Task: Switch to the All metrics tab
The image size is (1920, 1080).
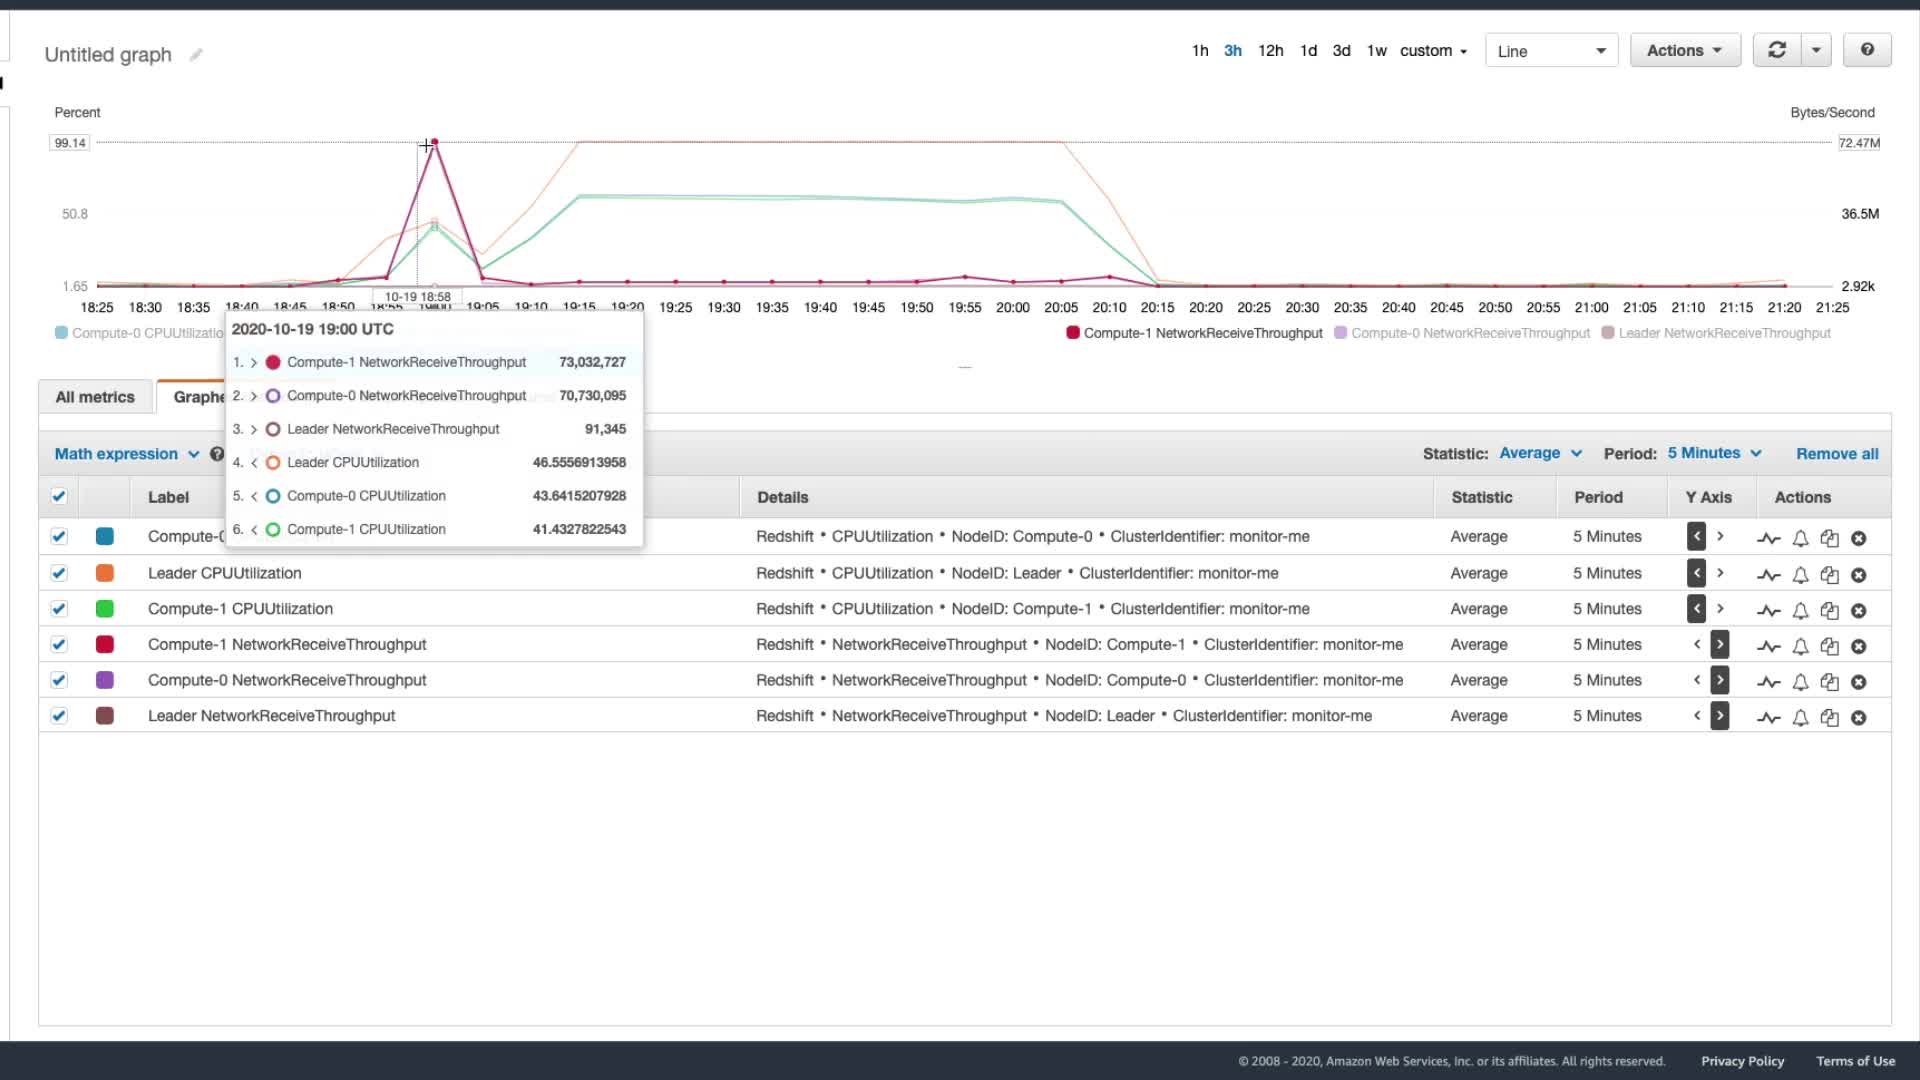Action: click(x=95, y=397)
